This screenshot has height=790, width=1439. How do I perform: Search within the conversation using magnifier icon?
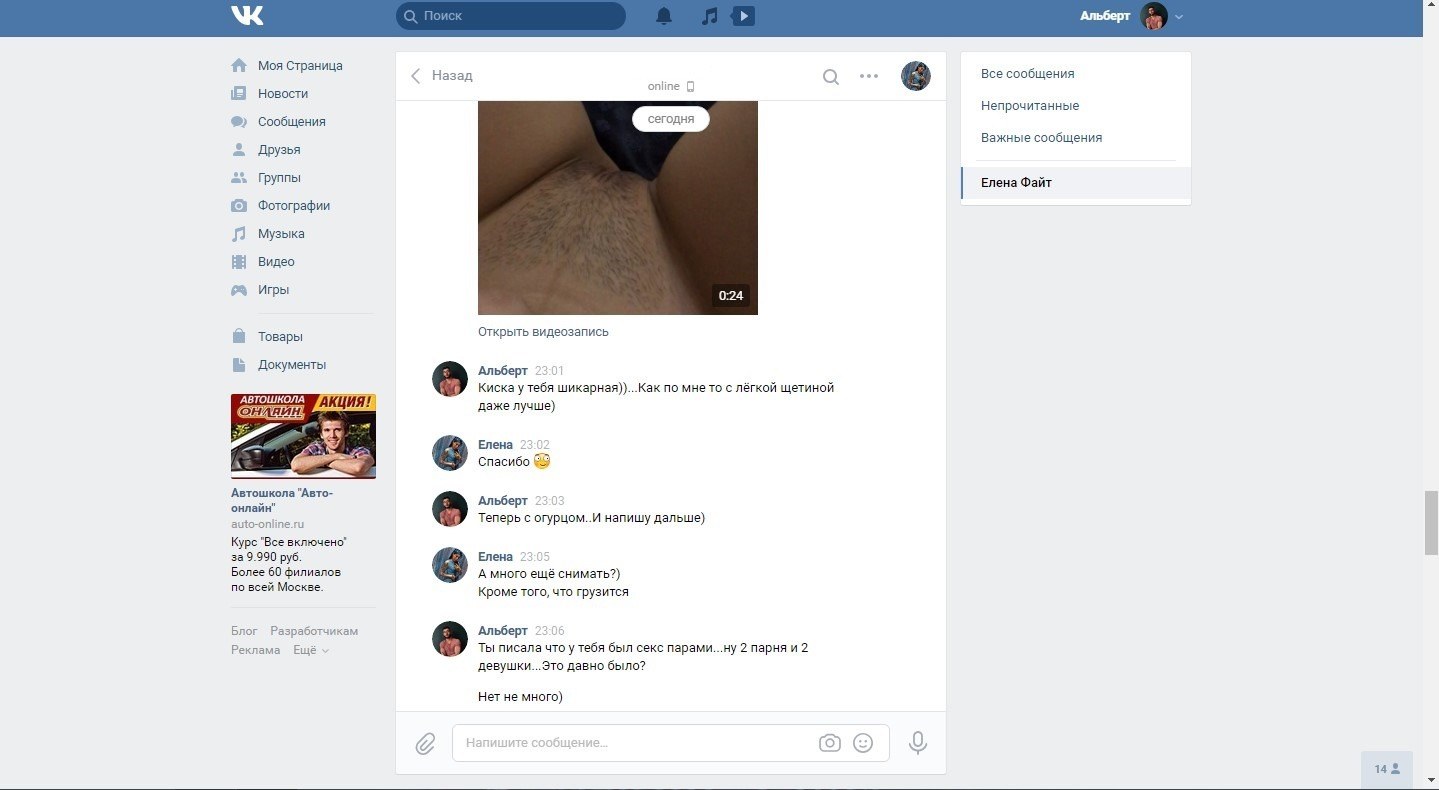[x=830, y=76]
